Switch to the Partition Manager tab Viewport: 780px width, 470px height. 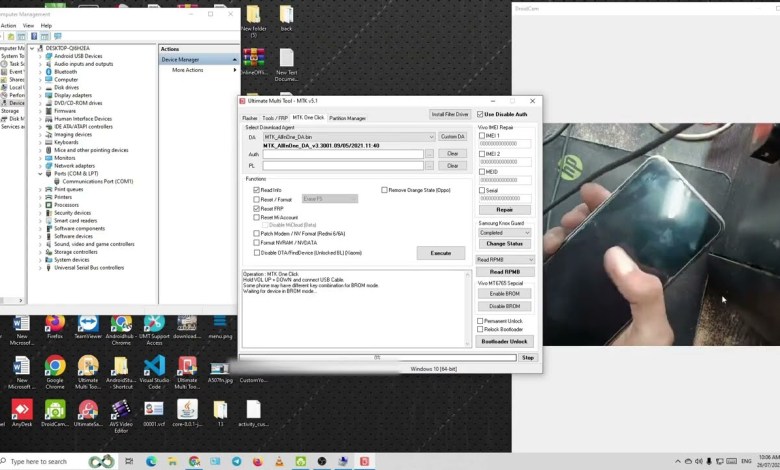coord(347,118)
